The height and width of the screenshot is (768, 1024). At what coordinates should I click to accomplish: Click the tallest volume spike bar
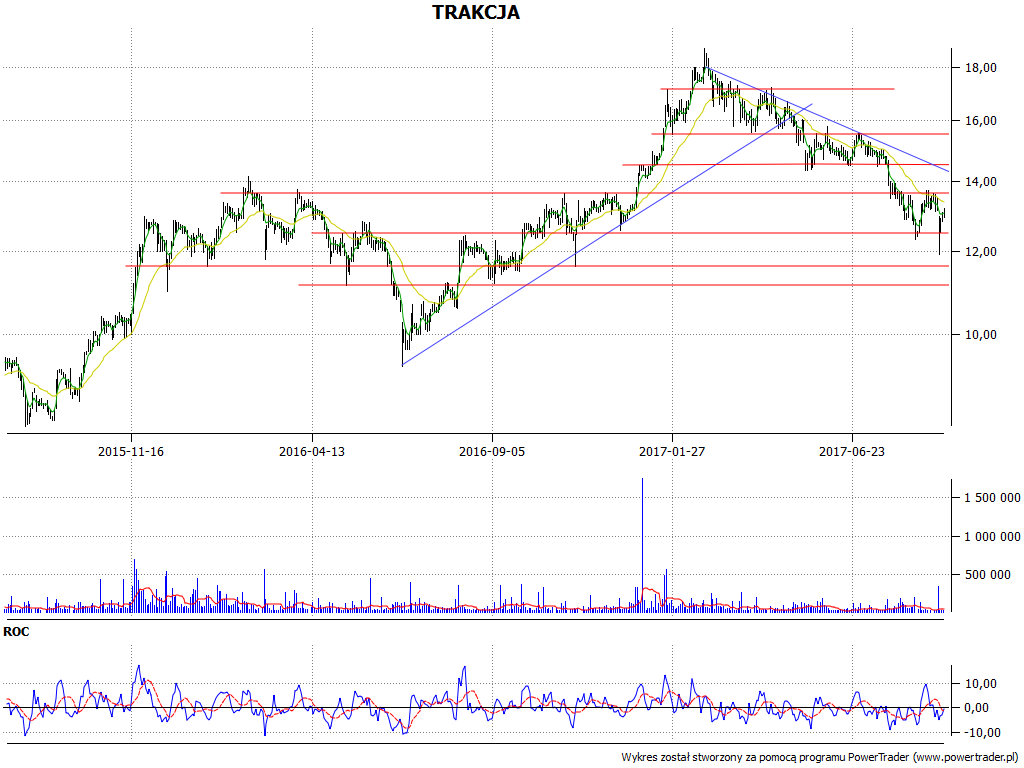tap(643, 545)
